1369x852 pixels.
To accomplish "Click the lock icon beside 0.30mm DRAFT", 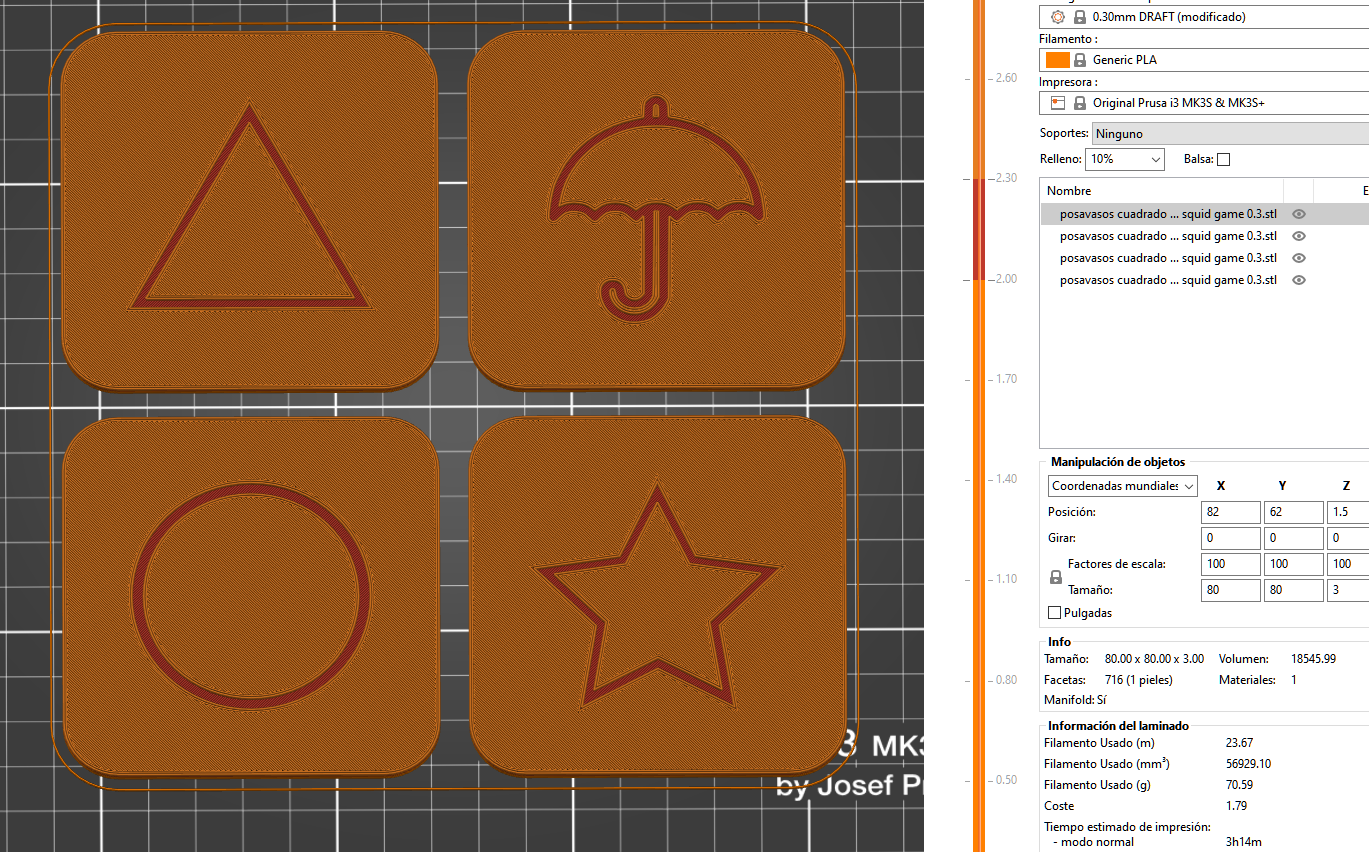I will click(x=1080, y=17).
